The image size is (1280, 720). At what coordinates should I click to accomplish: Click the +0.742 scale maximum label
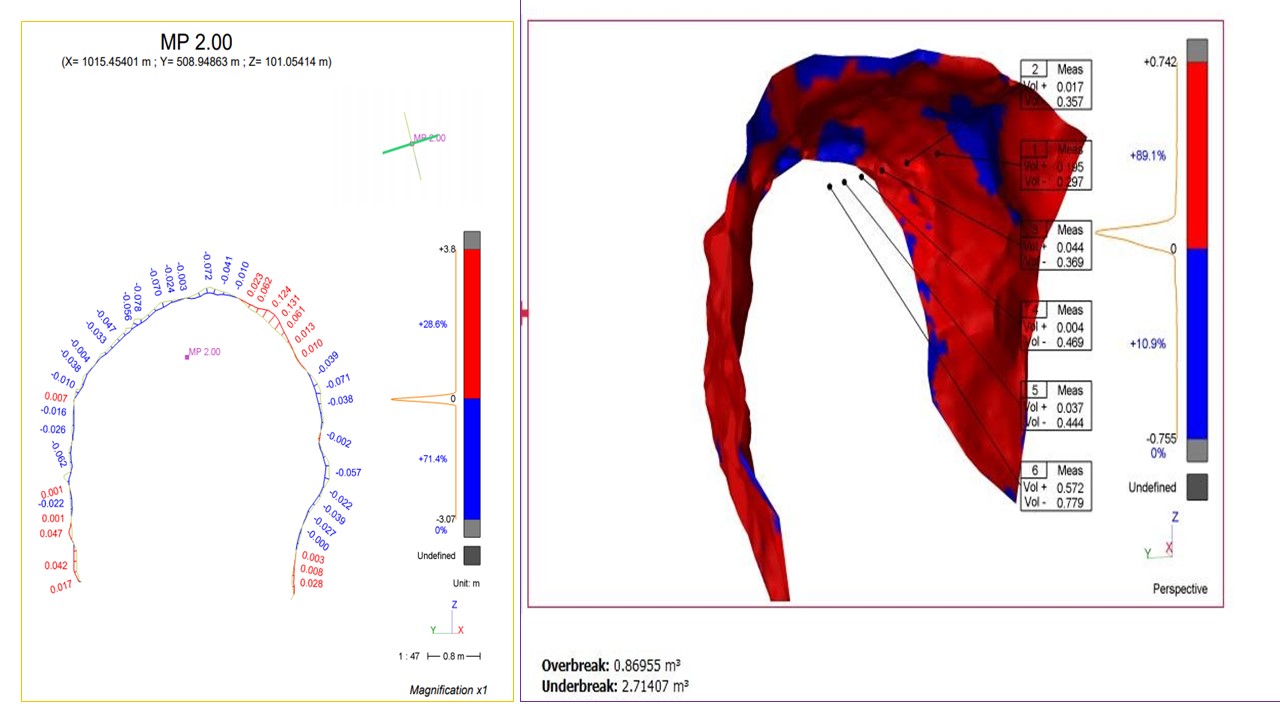pyautogui.click(x=1160, y=62)
